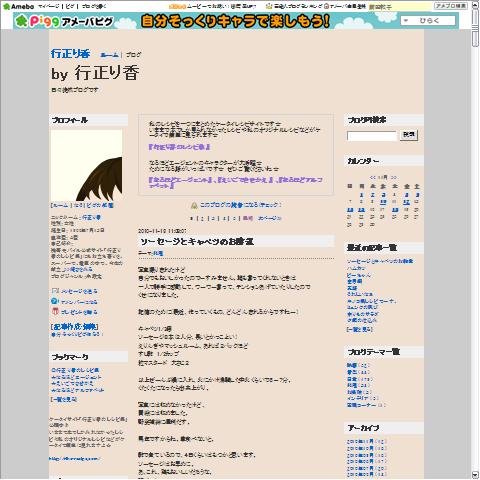Expand the ひらく dropdown on the banner
This screenshot has height=480, width=480.
coord(428,21)
